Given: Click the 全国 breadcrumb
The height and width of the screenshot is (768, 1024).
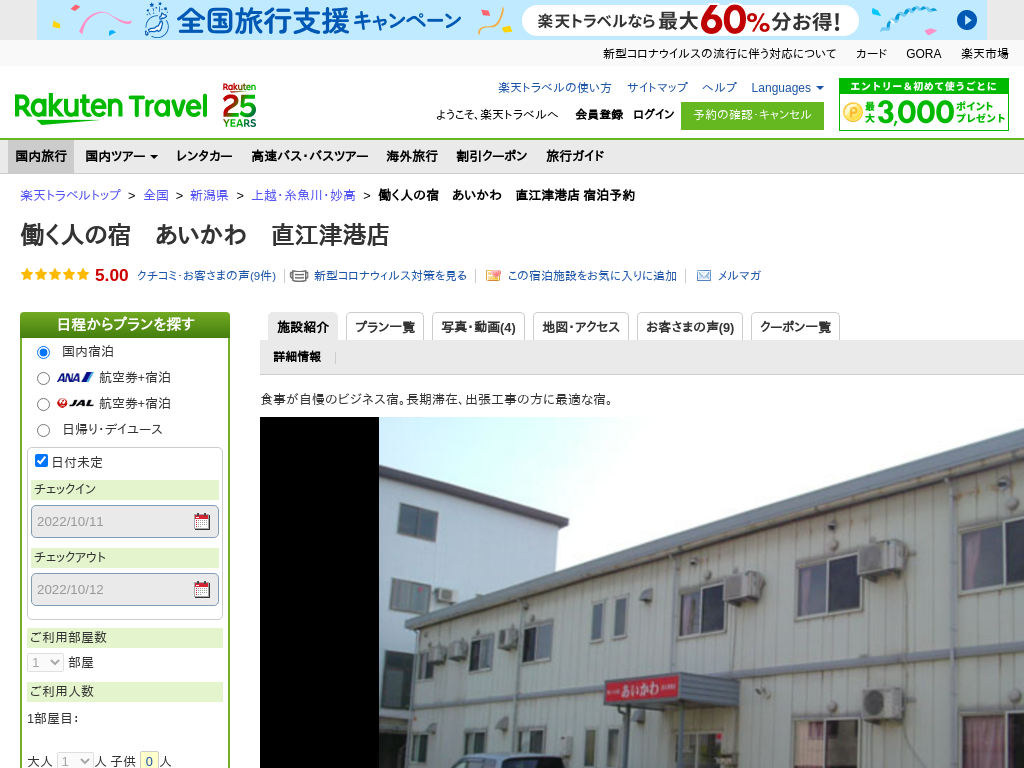Looking at the screenshot, I should 156,195.
